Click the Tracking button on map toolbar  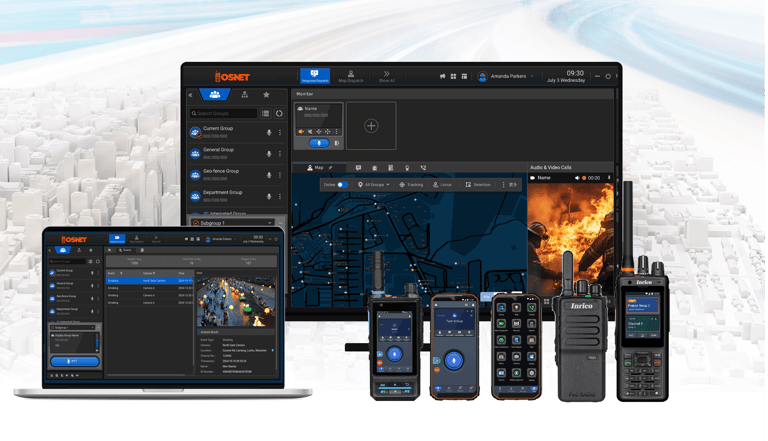click(x=411, y=185)
